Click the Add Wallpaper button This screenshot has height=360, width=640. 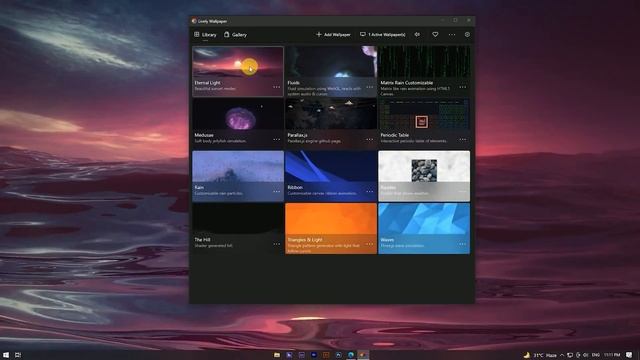click(x=333, y=35)
